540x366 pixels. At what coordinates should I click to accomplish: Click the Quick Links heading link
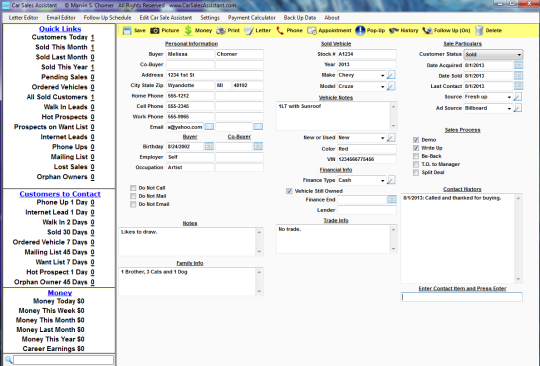[x=60, y=29]
